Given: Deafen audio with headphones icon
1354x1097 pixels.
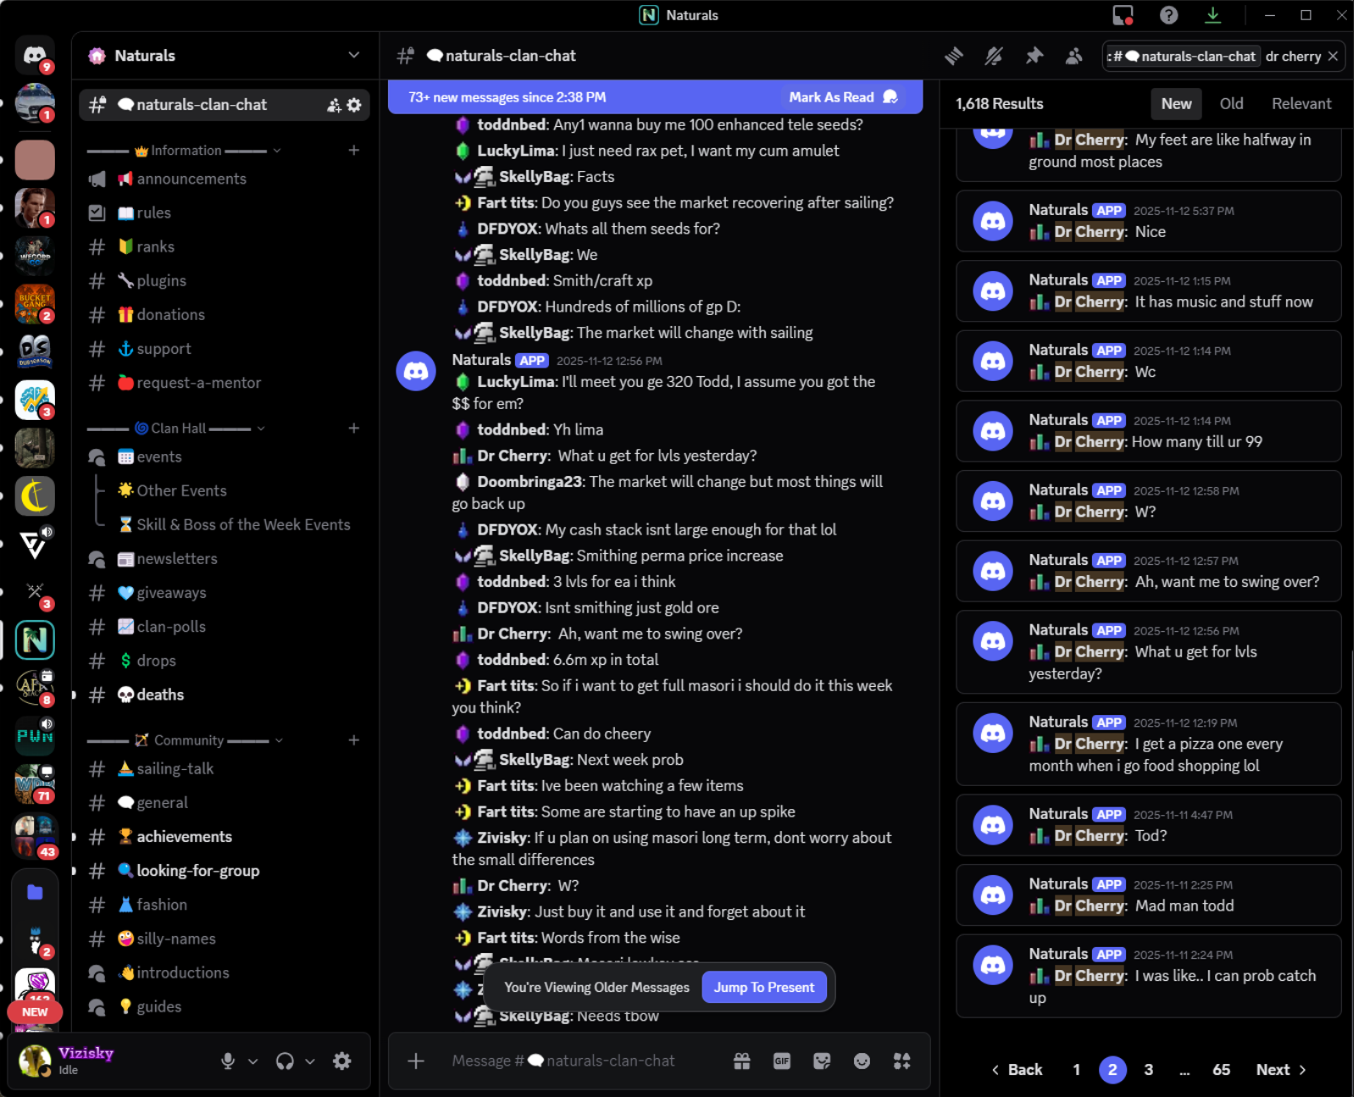Looking at the screenshot, I should coord(285,1061).
